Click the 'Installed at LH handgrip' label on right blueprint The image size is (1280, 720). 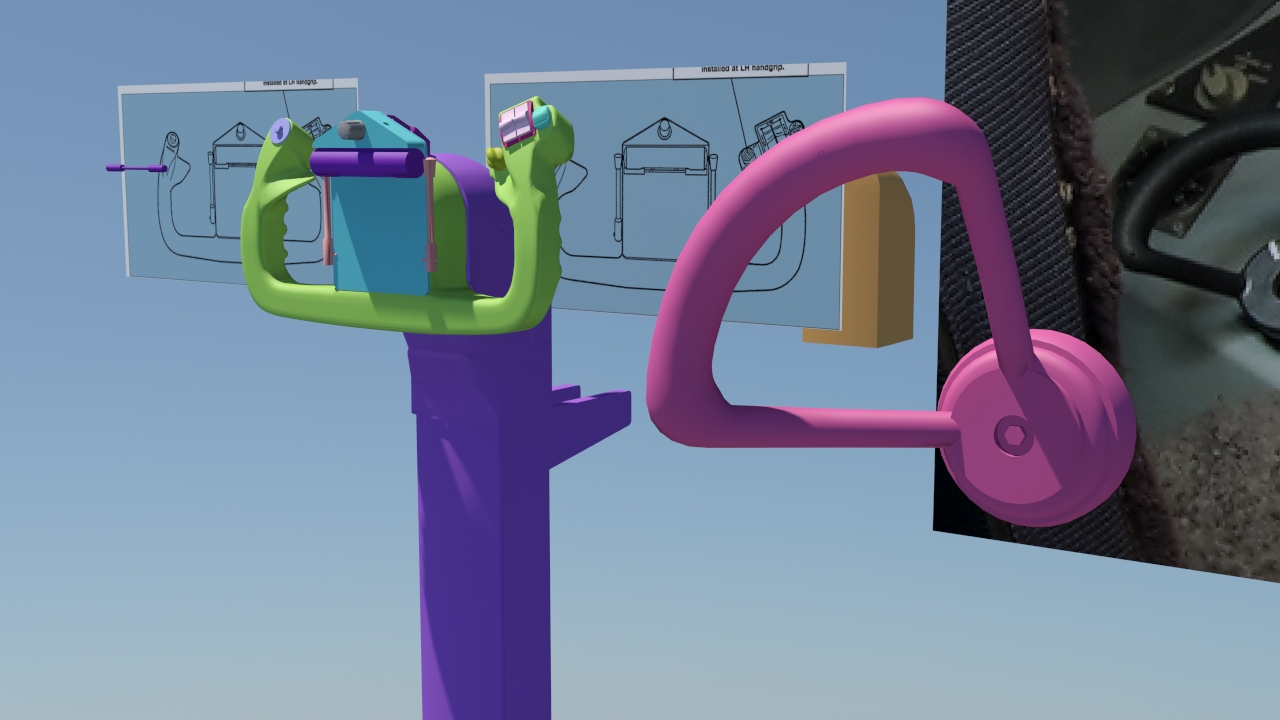[x=740, y=69]
